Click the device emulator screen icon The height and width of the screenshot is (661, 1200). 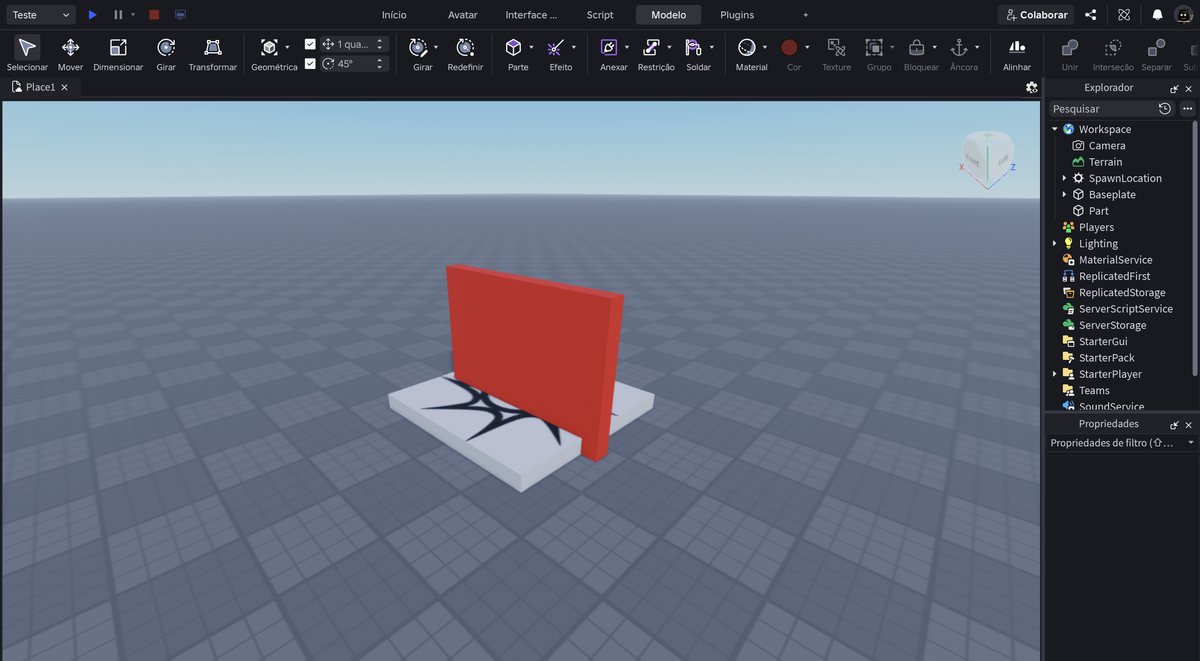pyautogui.click(x=180, y=15)
